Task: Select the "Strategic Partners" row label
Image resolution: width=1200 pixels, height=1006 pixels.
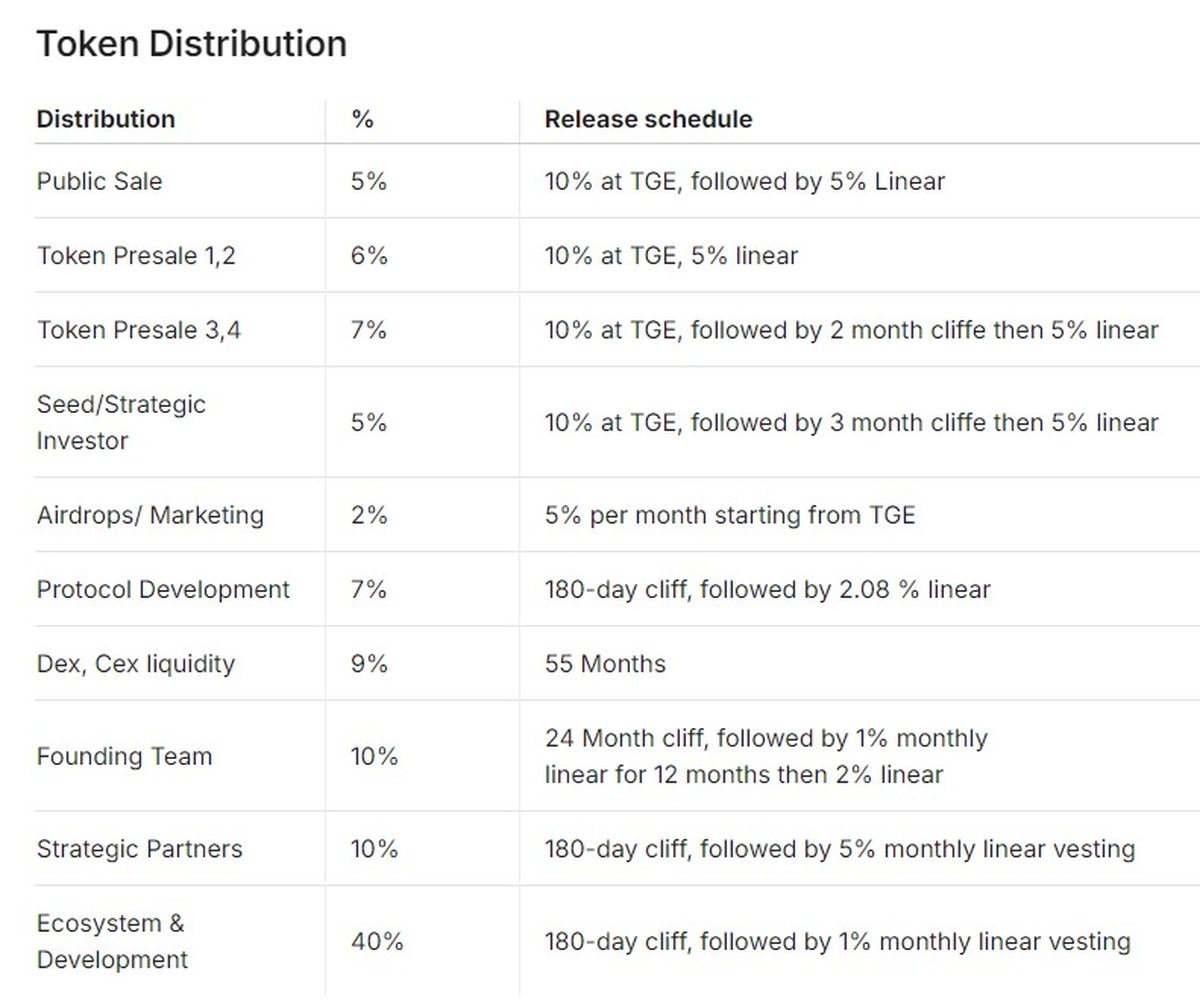Action: (139, 849)
